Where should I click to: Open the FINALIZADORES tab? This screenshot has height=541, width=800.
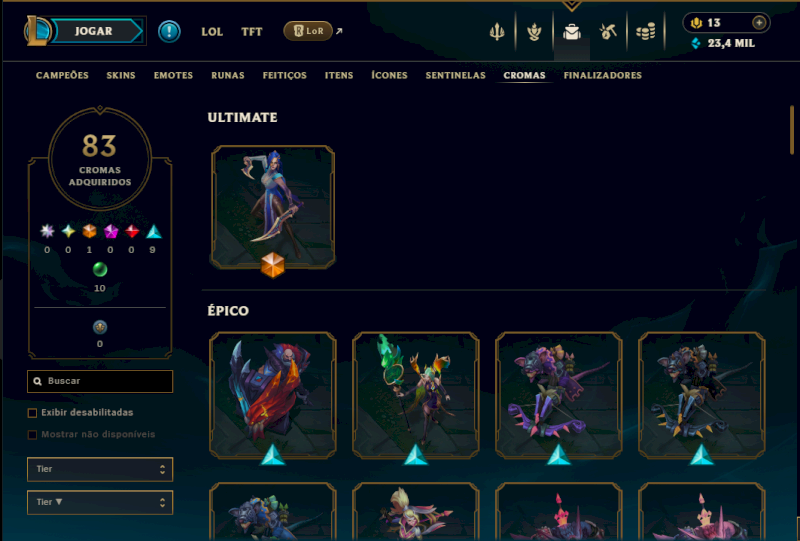(603, 76)
